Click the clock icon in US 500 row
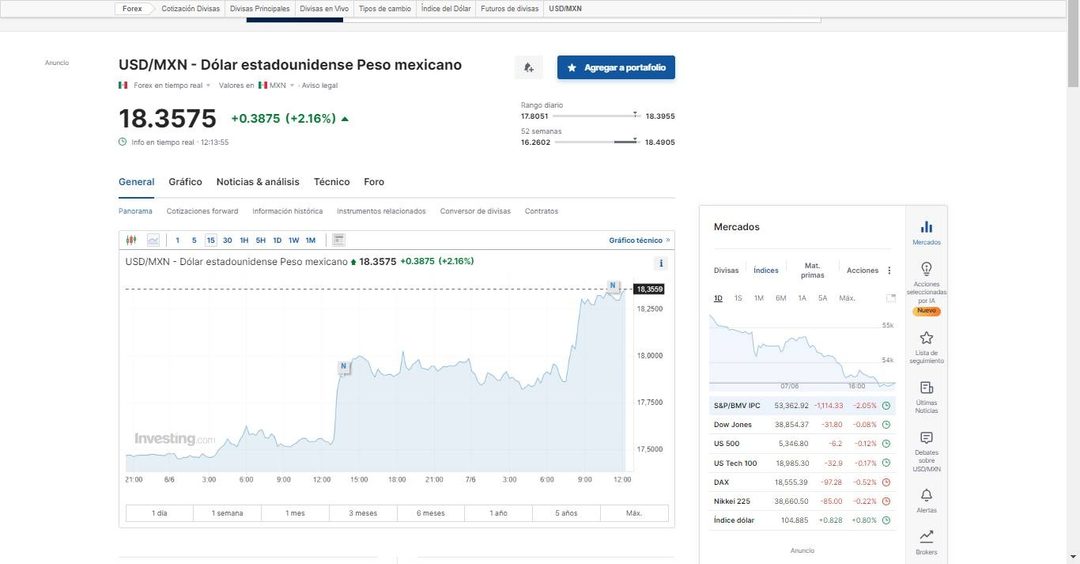This screenshot has width=1080, height=564. [x=886, y=443]
